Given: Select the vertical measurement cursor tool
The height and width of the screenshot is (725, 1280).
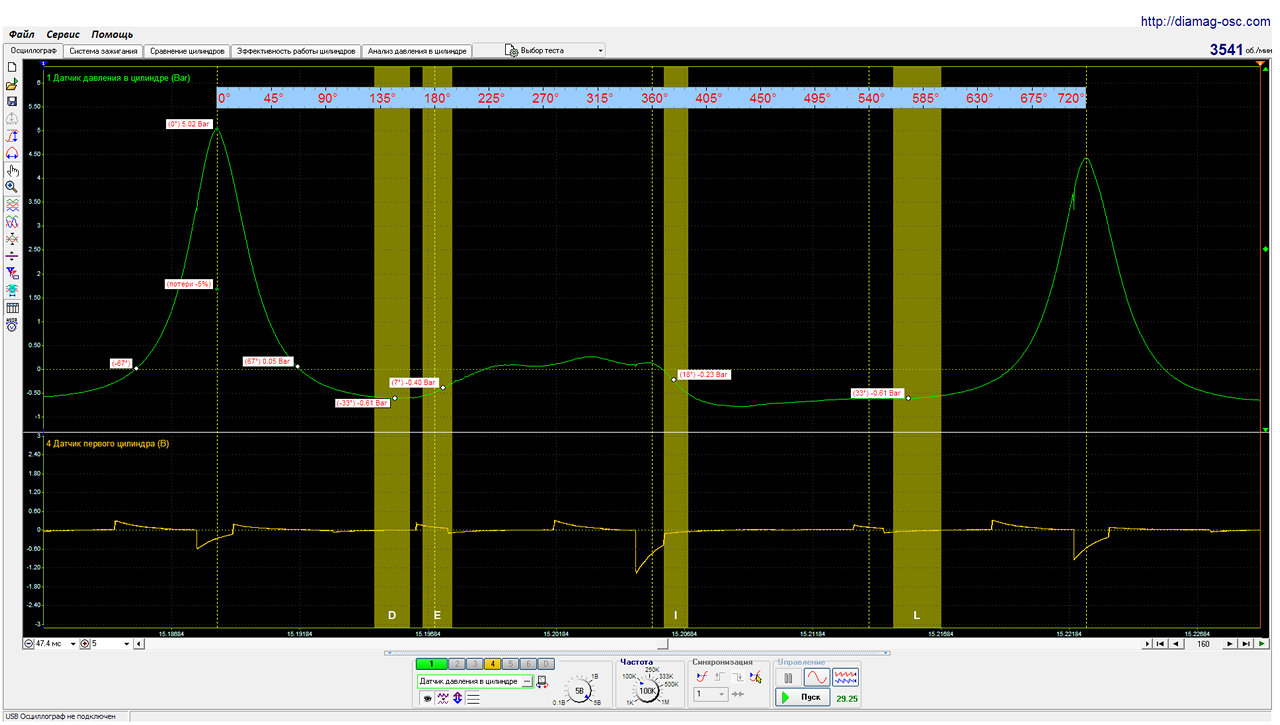Looking at the screenshot, I should point(12,136).
